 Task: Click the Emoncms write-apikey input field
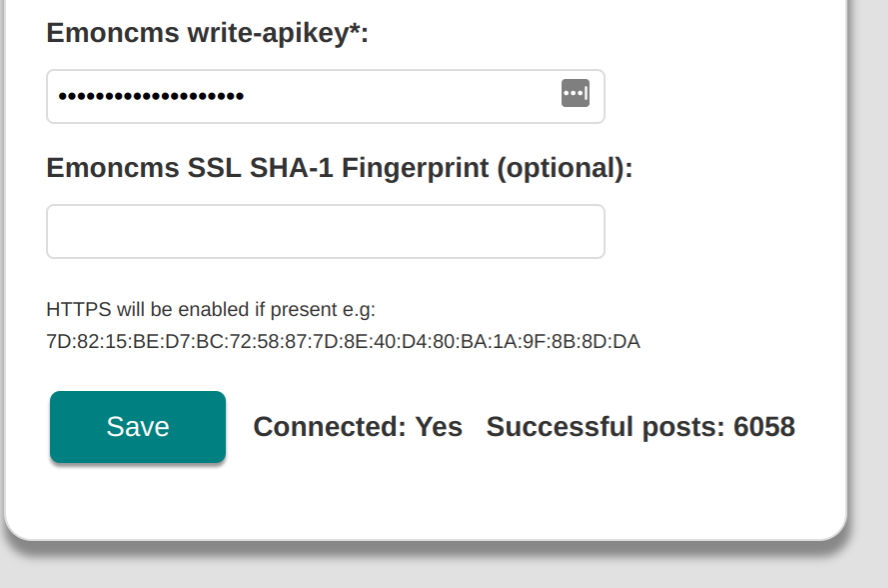tap(300, 96)
